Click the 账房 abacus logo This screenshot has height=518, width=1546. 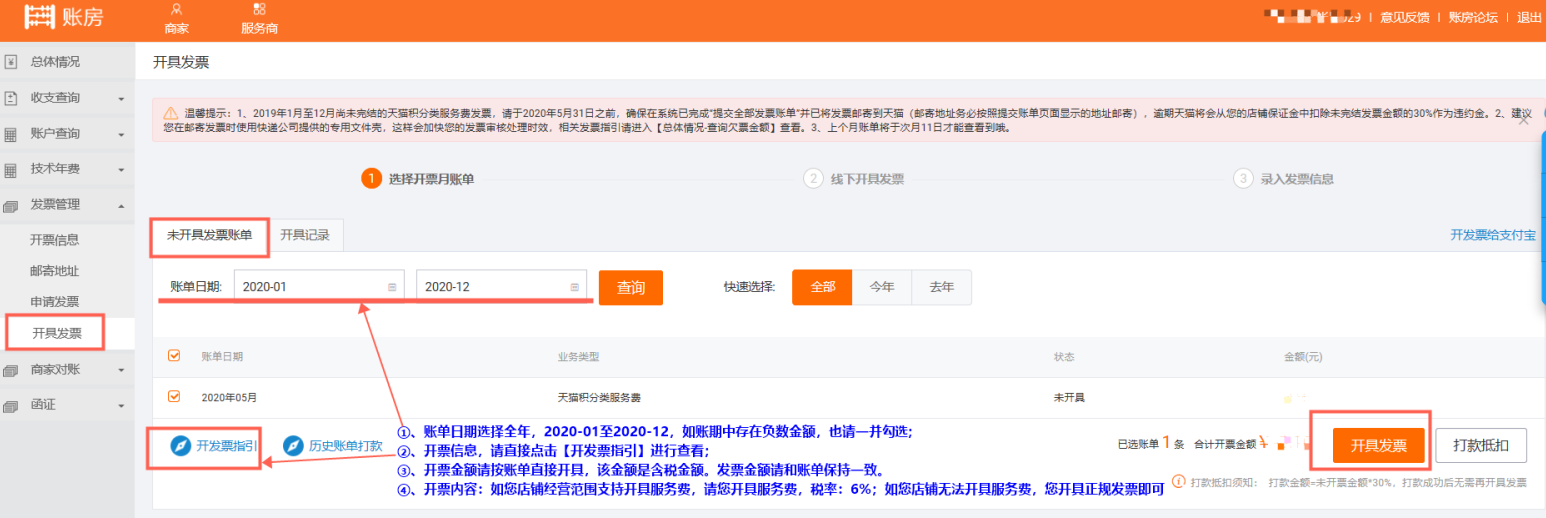point(38,17)
